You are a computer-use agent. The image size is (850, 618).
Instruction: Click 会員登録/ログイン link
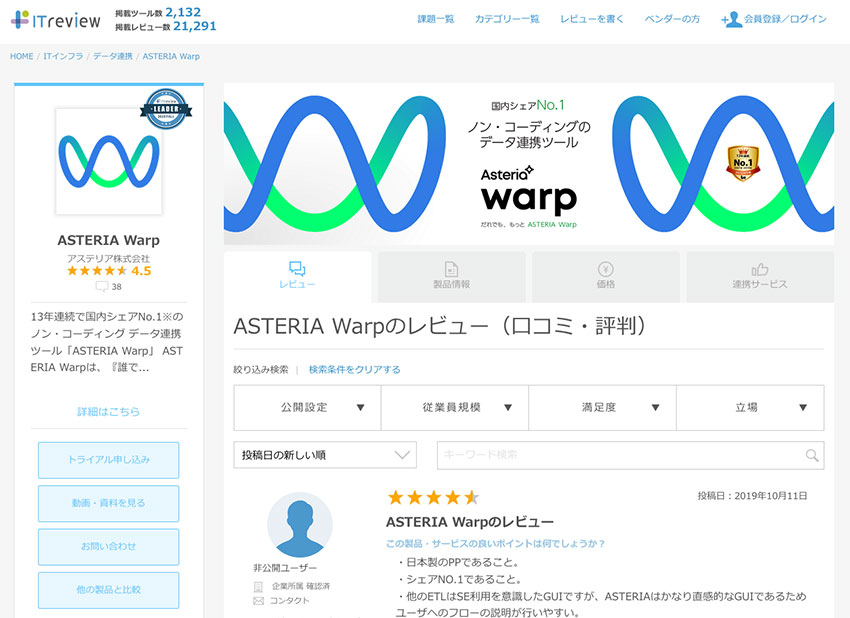[785, 19]
